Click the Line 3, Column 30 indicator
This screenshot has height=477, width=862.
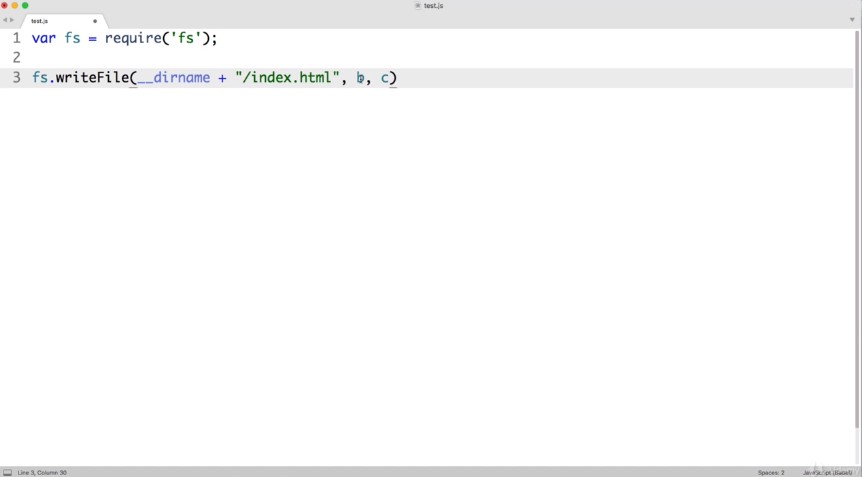tap(42, 472)
